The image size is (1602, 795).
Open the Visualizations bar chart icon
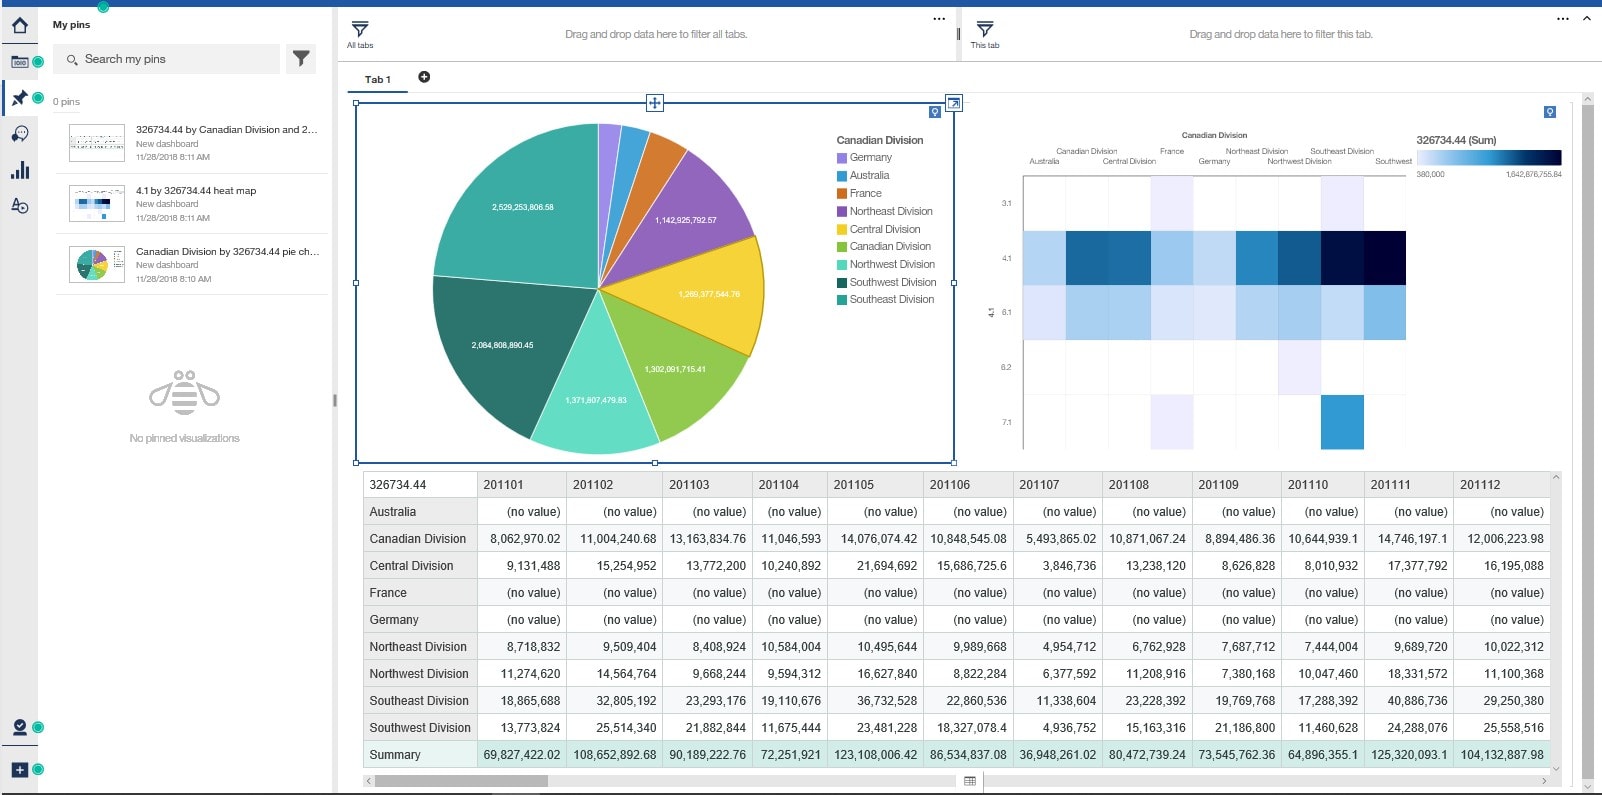pyautogui.click(x=19, y=170)
